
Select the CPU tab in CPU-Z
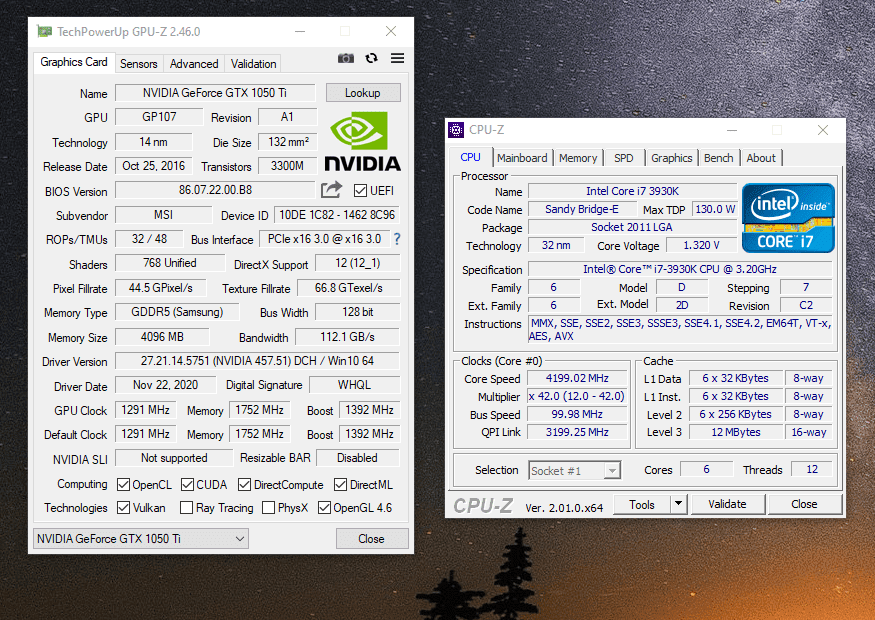[x=470, y=157]
